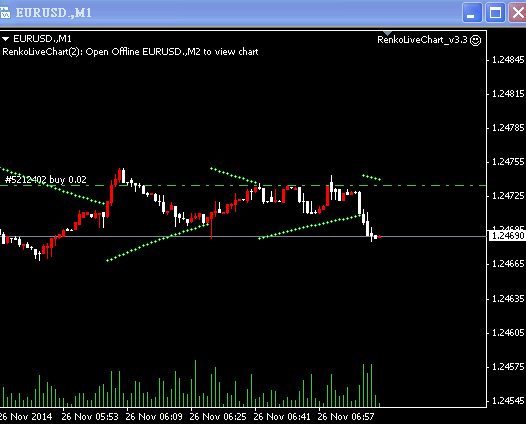Viewport: 526px width, 424px height.
Task: Click the 1.24690 current price label
Action: click(x=507, y=236)
